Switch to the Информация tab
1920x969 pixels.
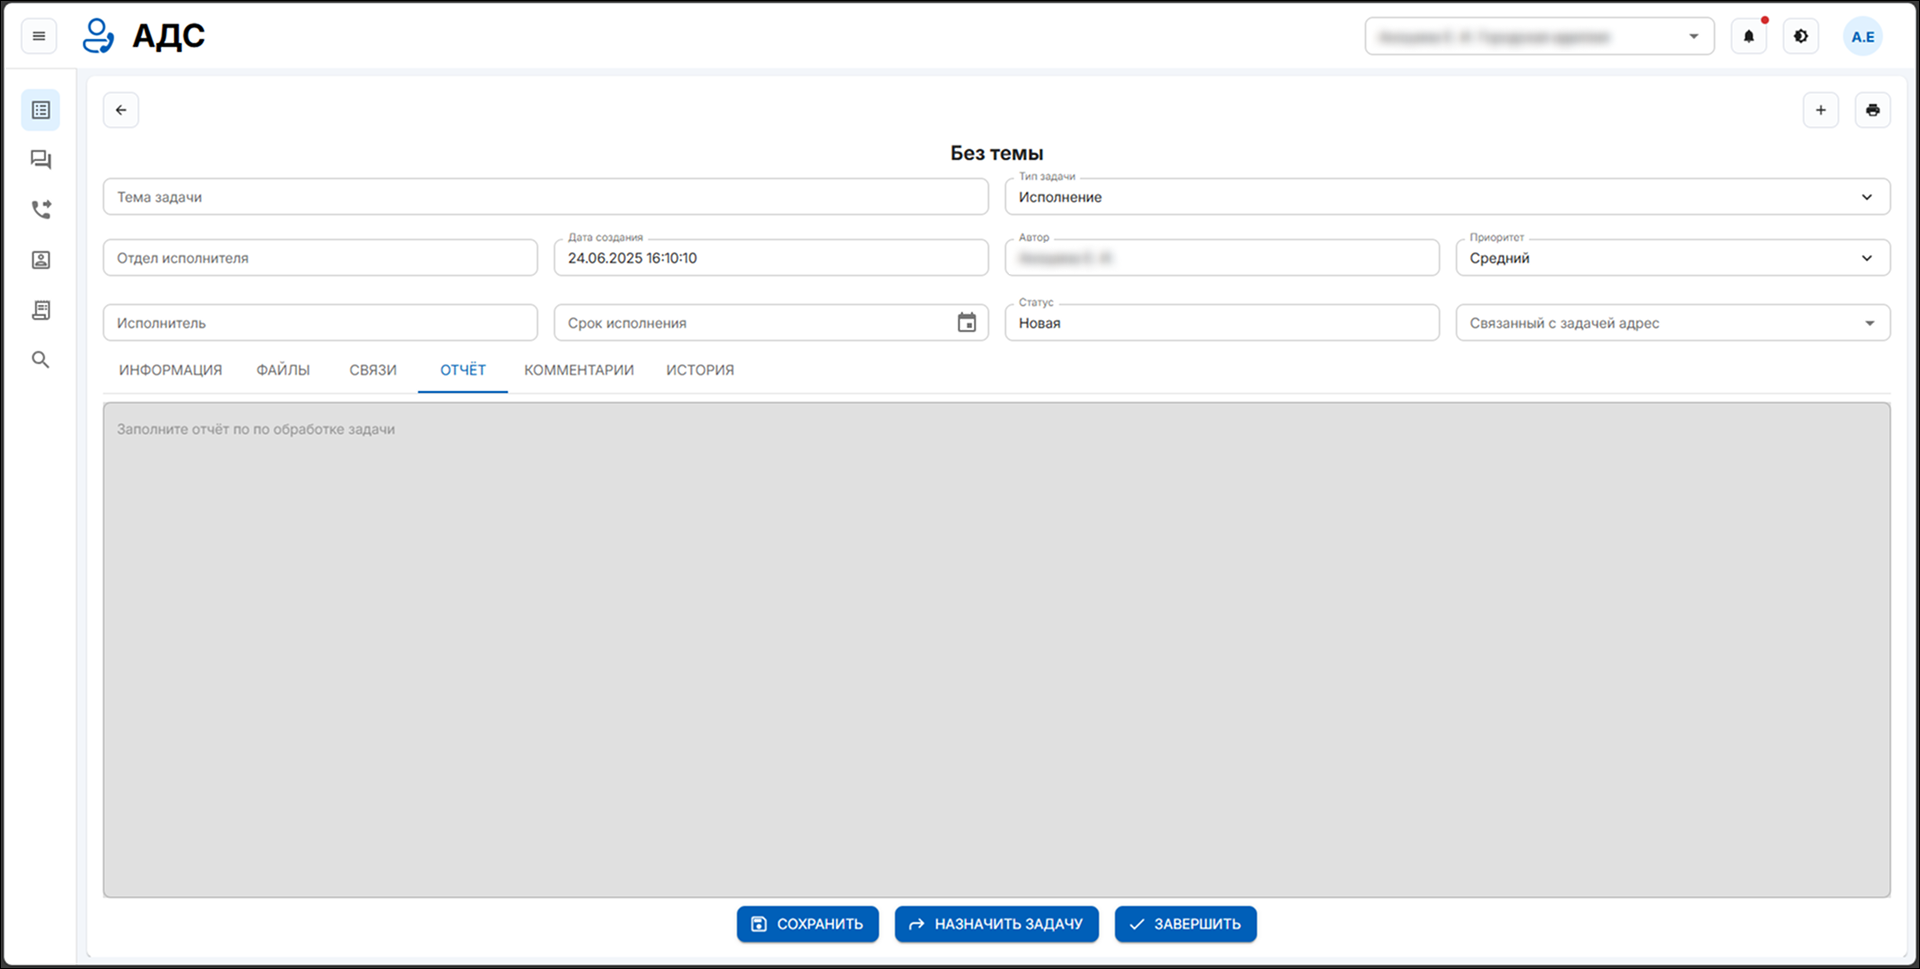[x=170, y=370]
